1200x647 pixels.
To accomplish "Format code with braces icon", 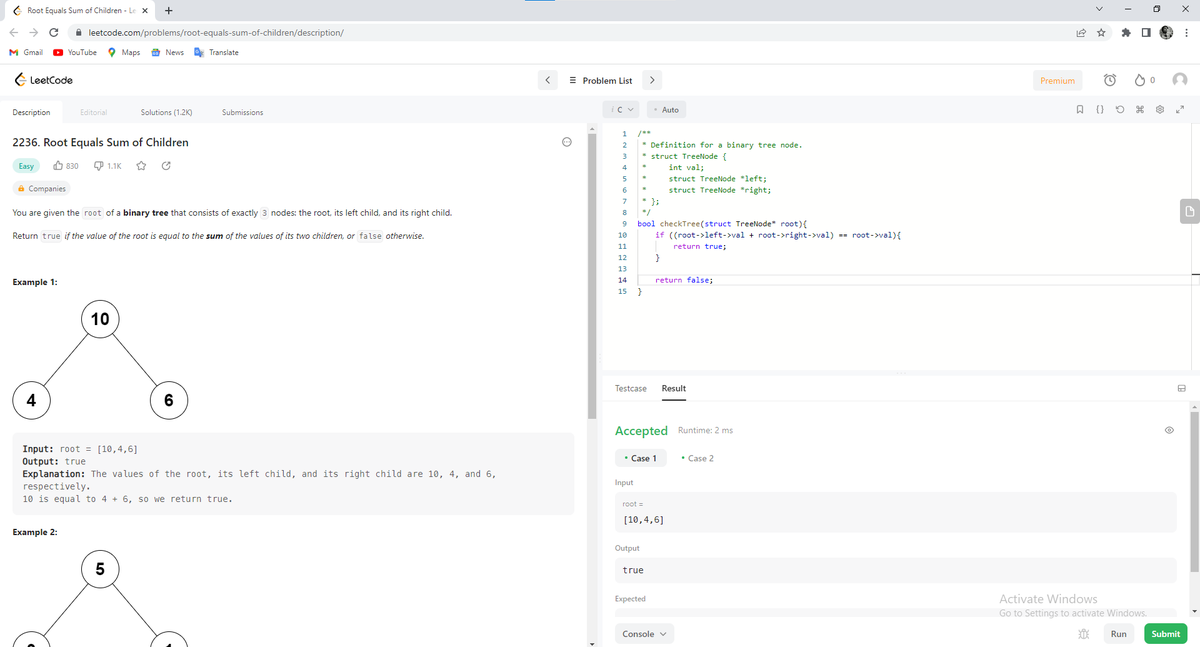I will tap(1100, 109).
